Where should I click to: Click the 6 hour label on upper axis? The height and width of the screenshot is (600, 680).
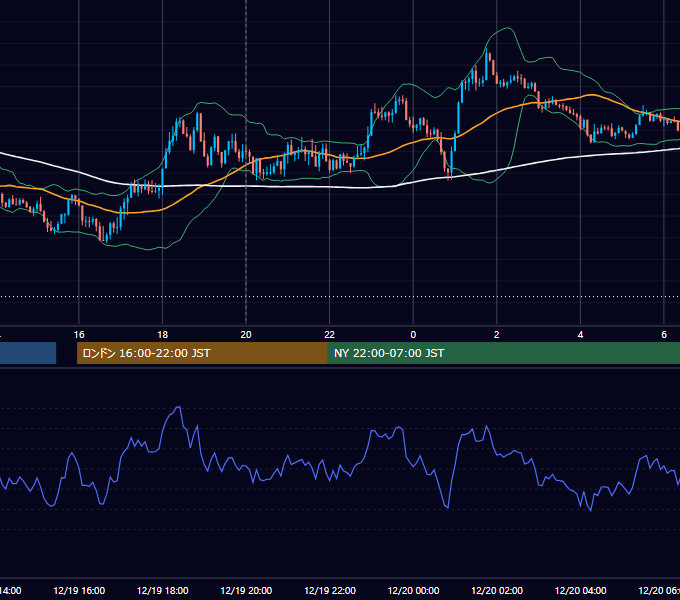664,335
